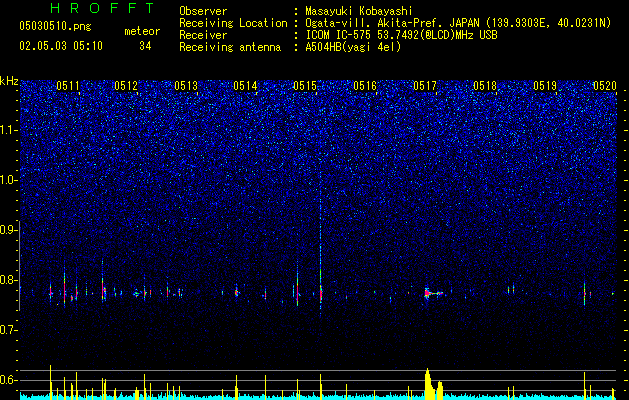Click the Observer label
This screenshot has height=400, width=629.
(203, 11)
